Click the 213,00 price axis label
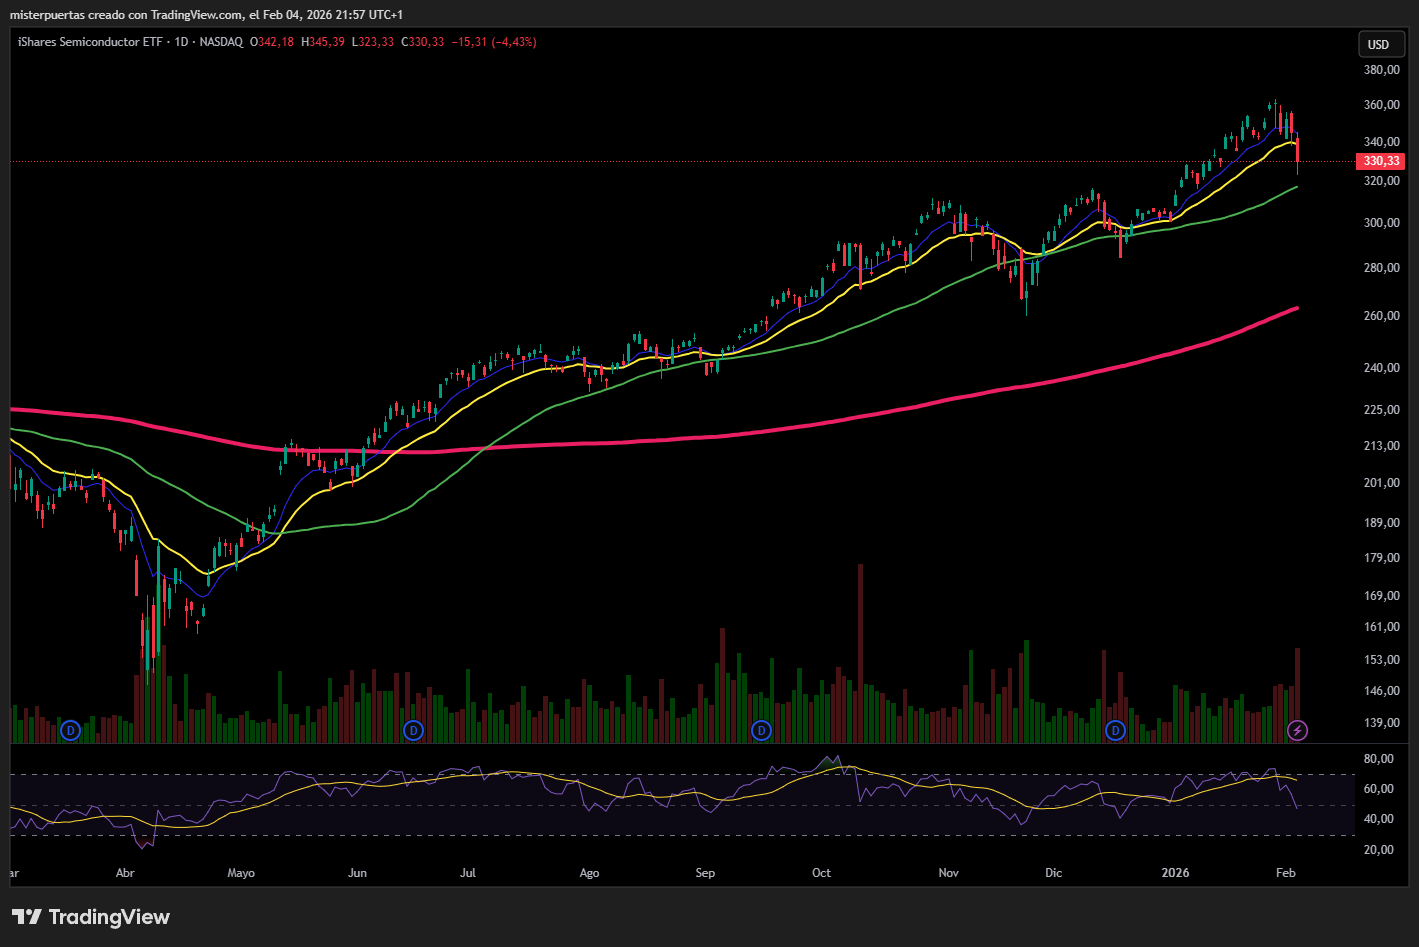Viewport: 1419px width, 947px height. click(1381, 446)
